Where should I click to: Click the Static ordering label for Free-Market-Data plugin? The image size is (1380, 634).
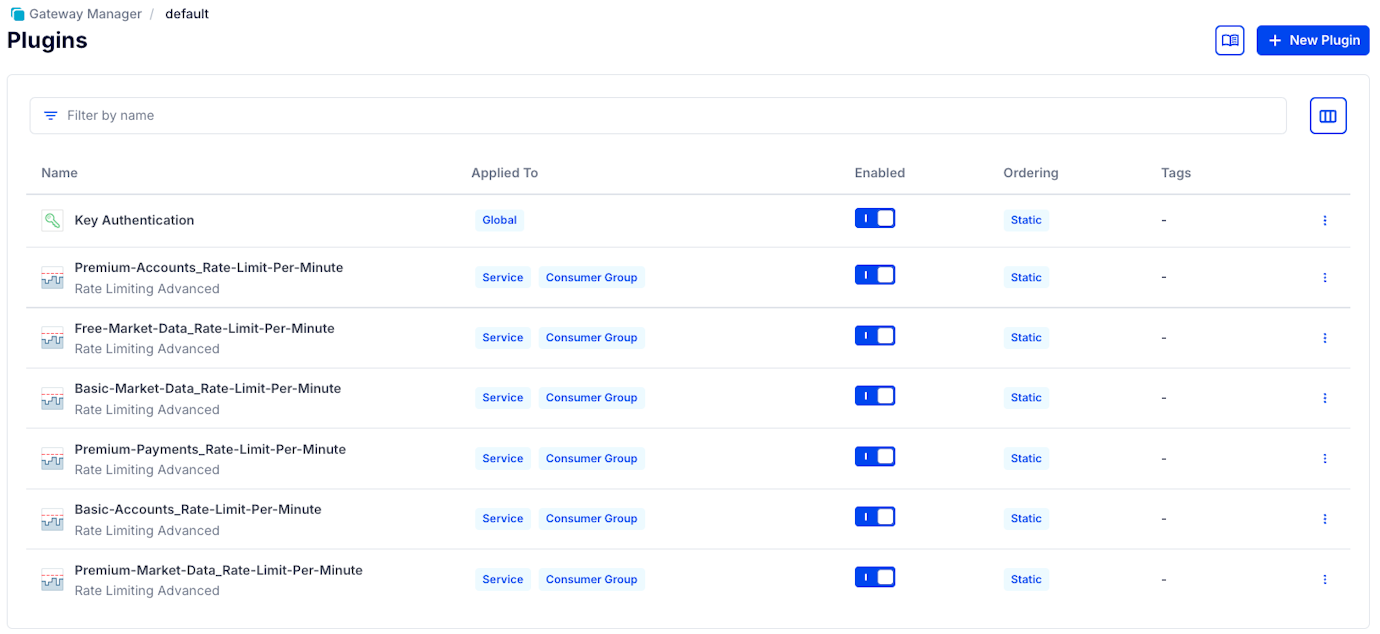[1026, 337]
